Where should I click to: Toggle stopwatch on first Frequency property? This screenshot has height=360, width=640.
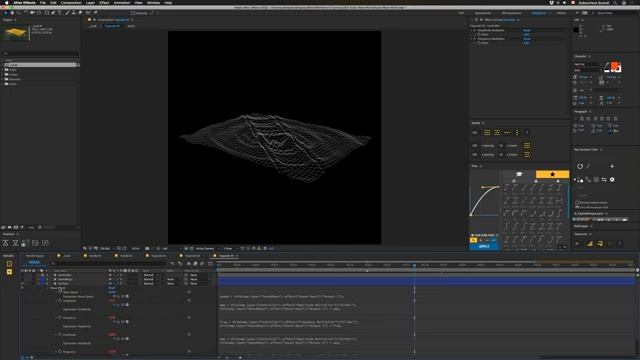[x=60, y=318]
